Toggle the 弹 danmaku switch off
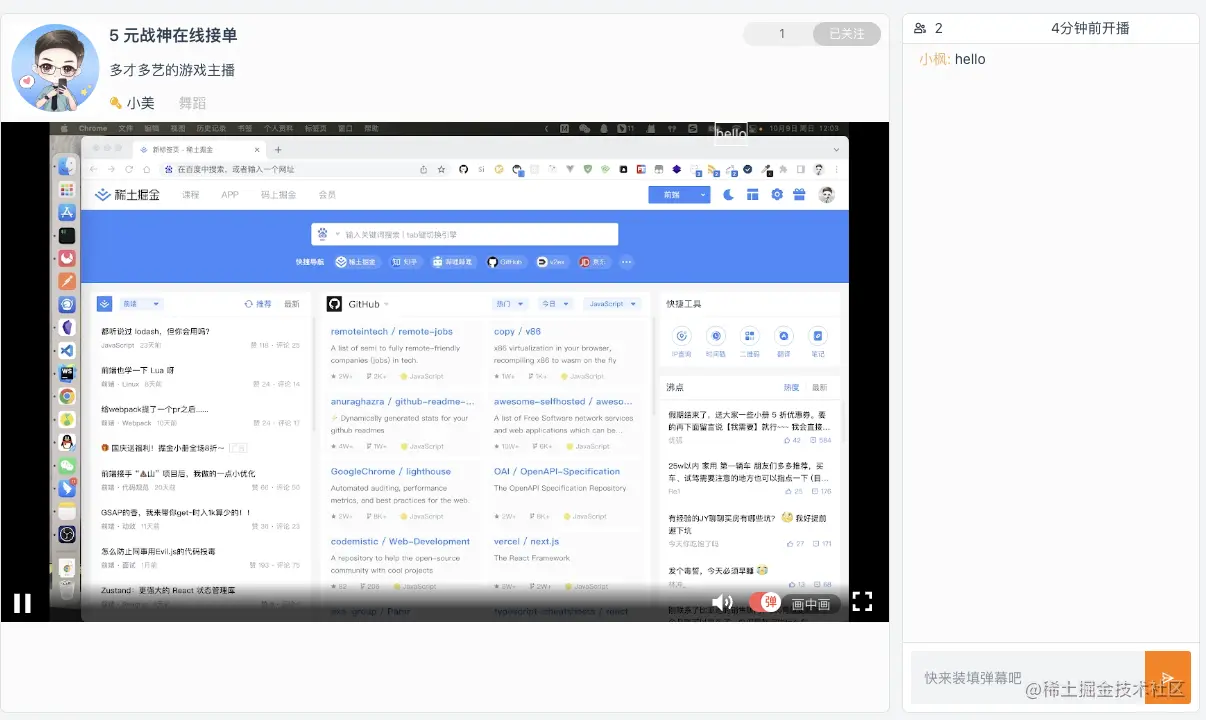 point(764,602)
